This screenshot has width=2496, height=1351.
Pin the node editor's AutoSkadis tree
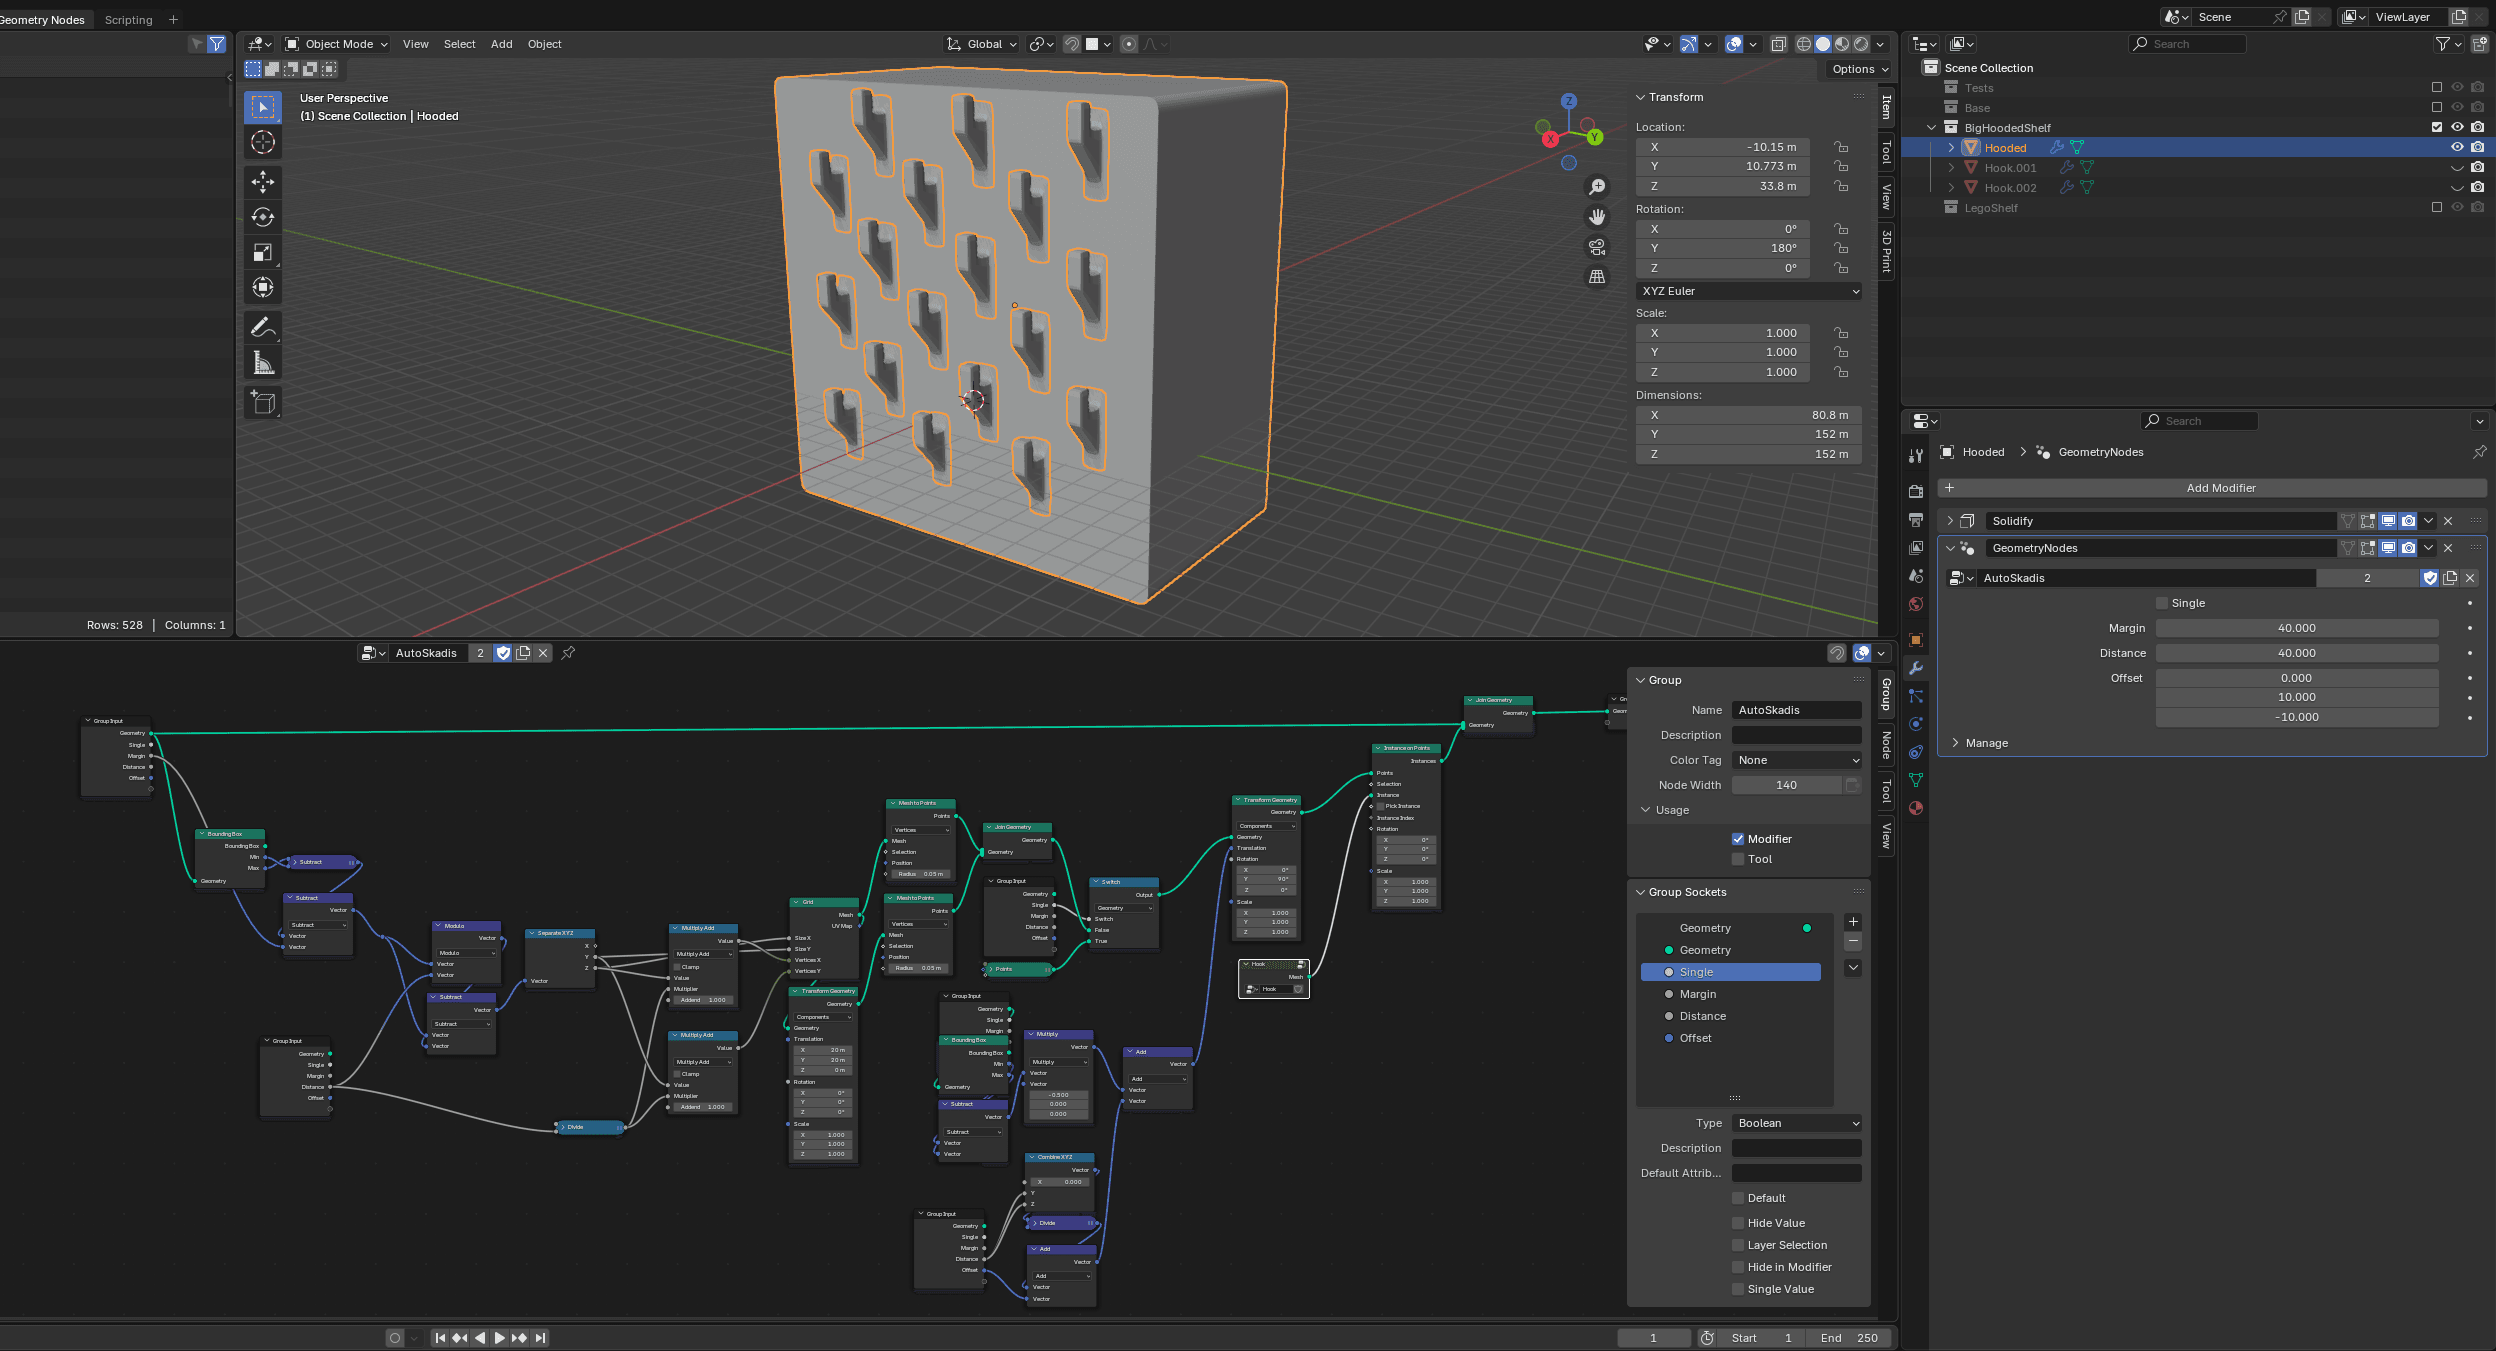568,653
